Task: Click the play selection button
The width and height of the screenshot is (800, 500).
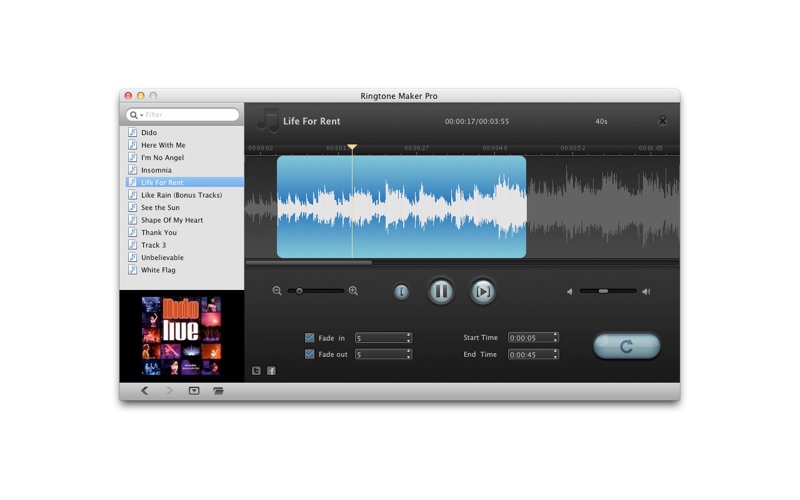Action: (483, 291)
